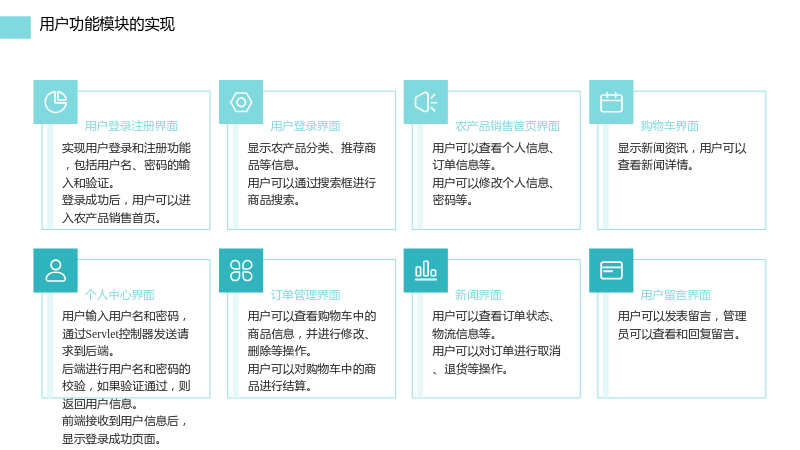This screenshot has width=800, height=450.
Task: Select the 用户登录界面 heading
Action: 305,126
